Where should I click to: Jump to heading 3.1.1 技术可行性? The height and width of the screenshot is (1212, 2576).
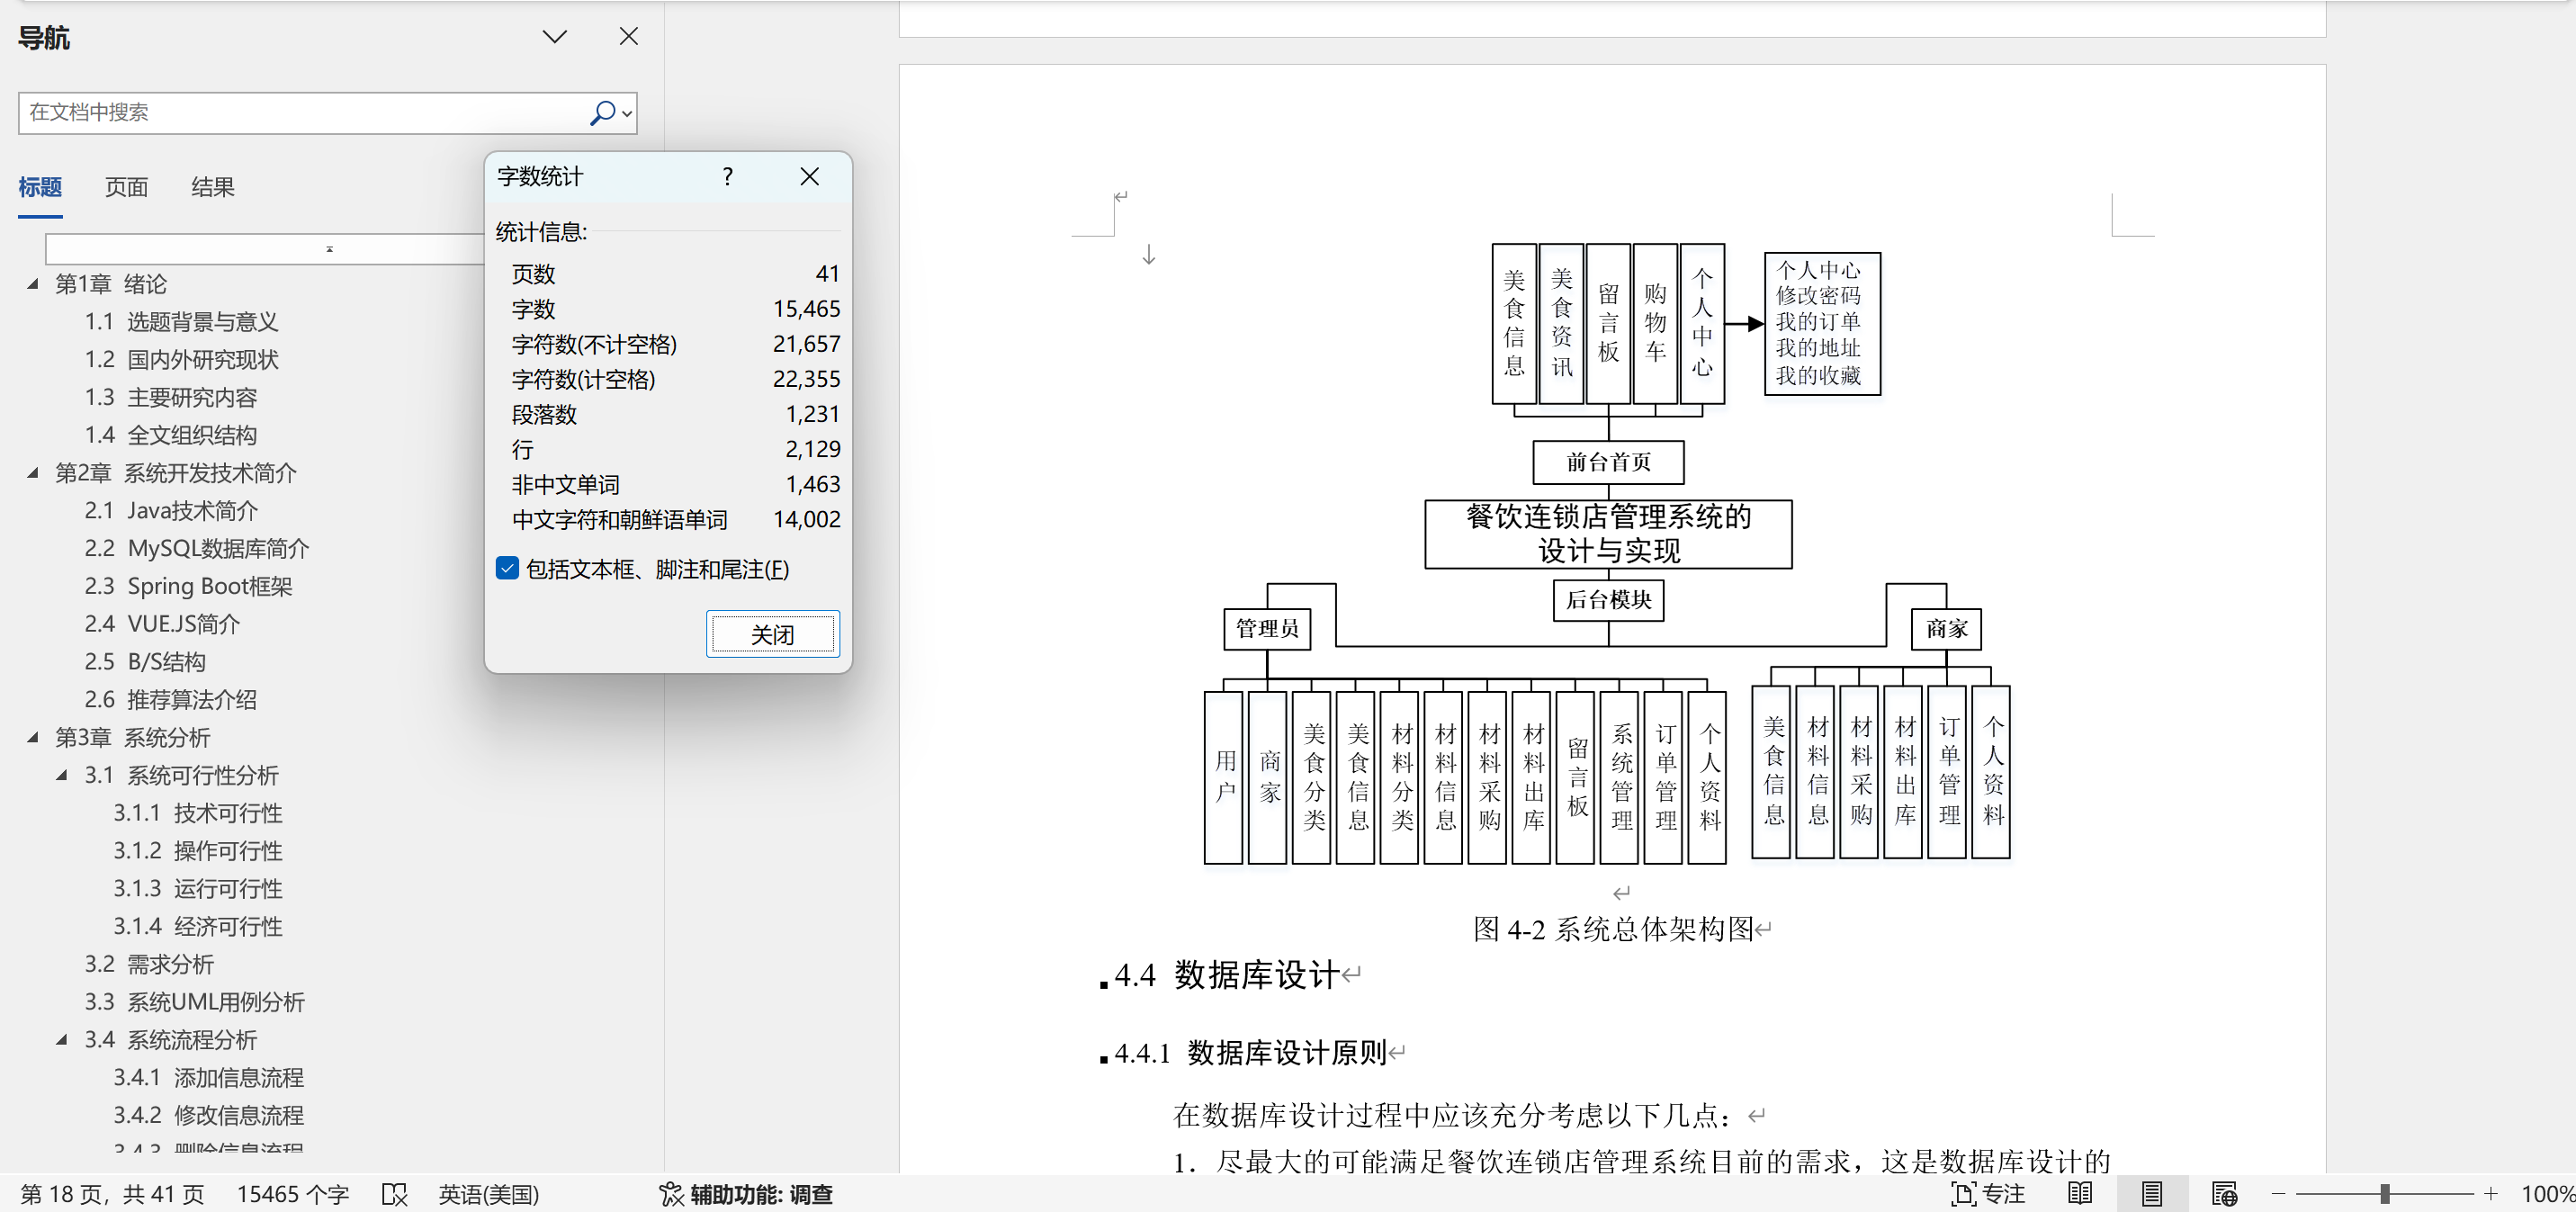click(198, 814)
